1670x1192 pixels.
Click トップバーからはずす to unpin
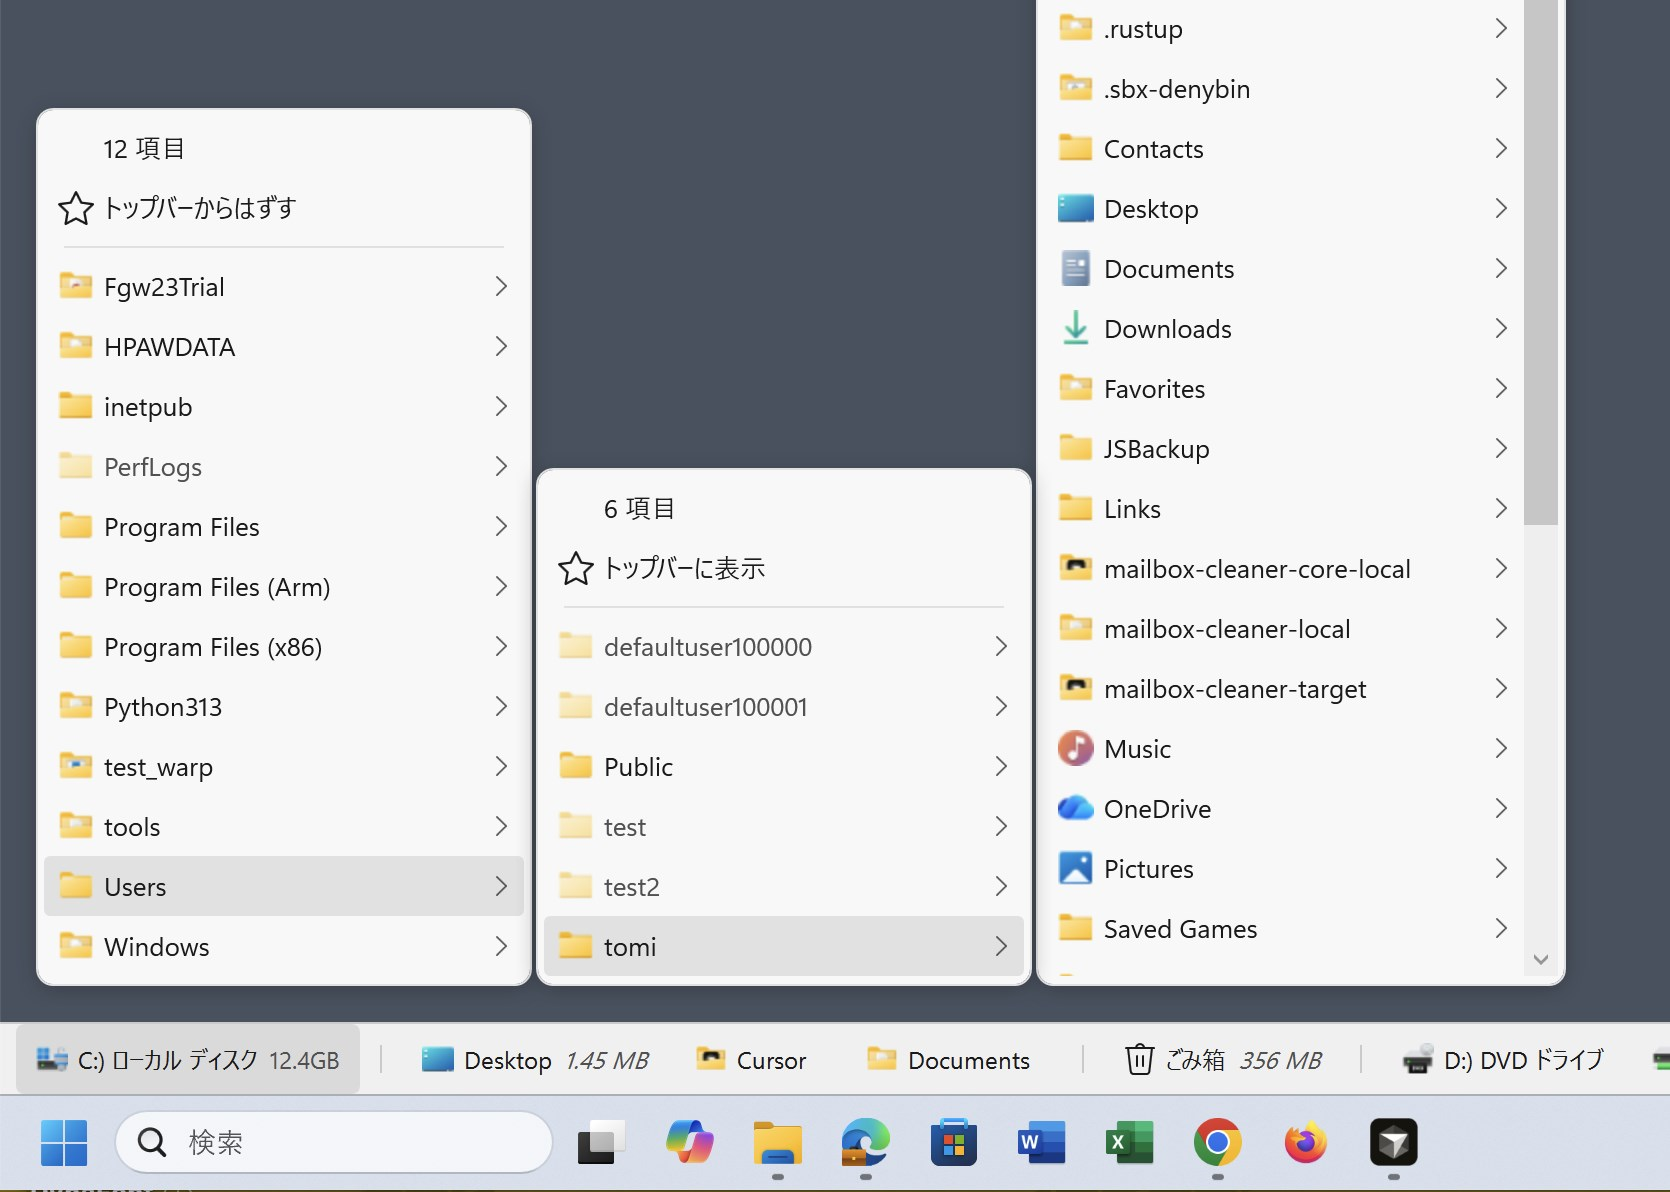284,208
